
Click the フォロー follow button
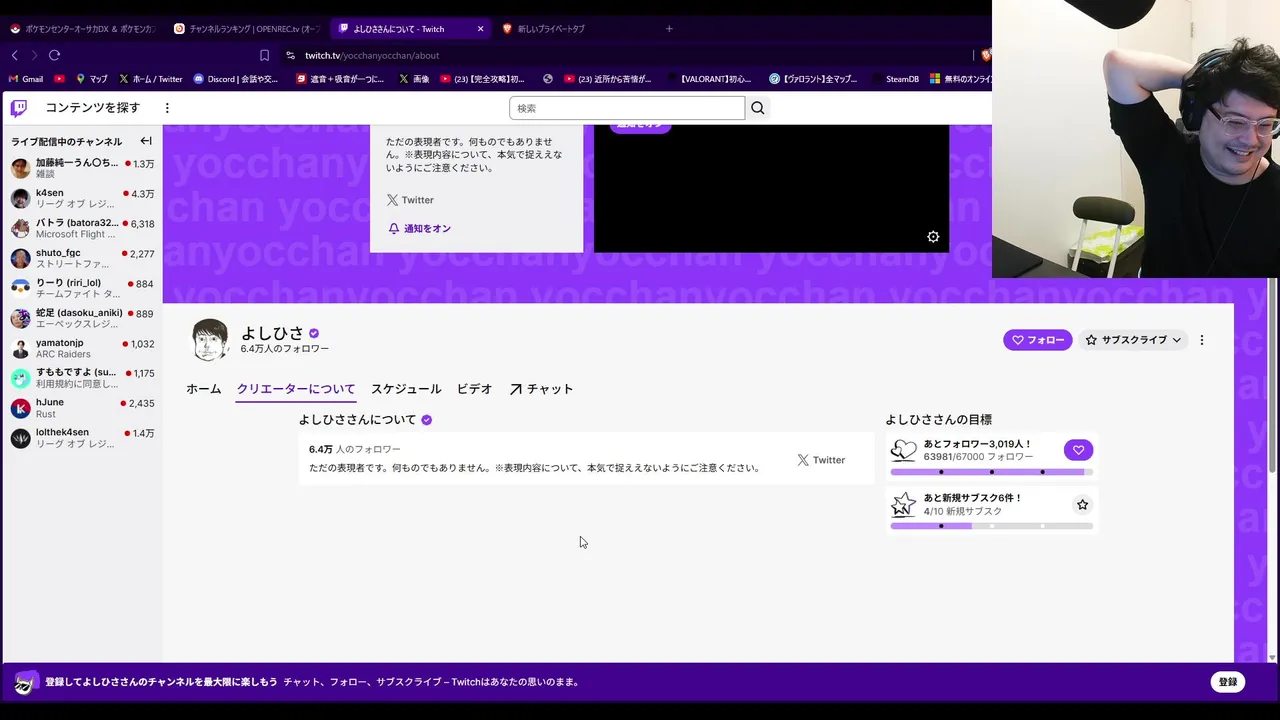(x=1037, y=340)
